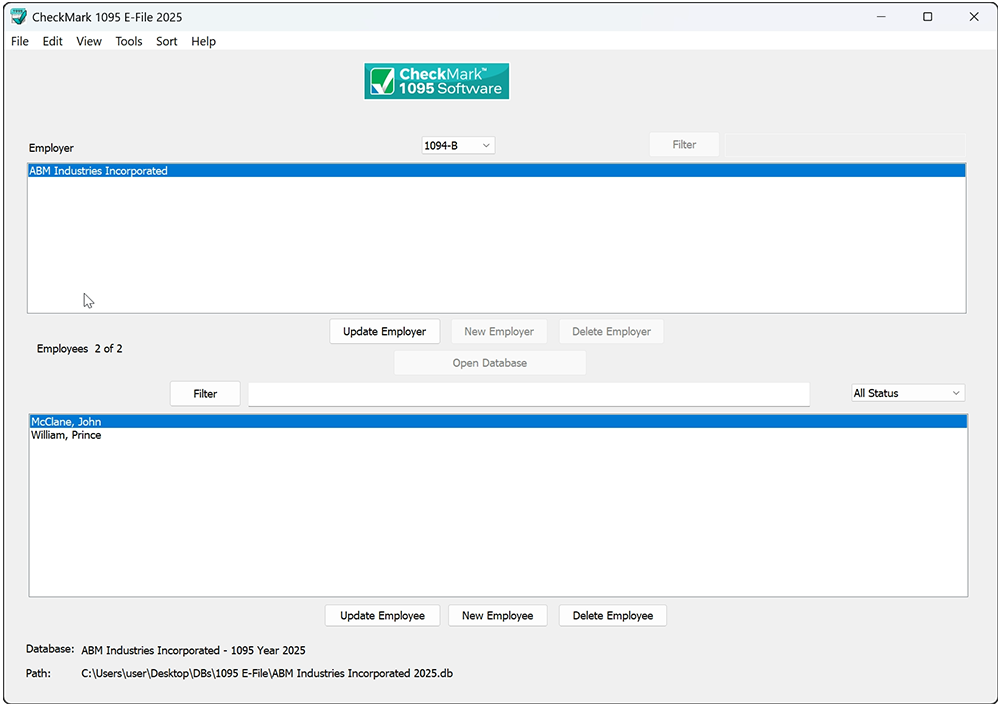Click the Open Database button
Screen dimensions: 1000x706
(490, 363)
